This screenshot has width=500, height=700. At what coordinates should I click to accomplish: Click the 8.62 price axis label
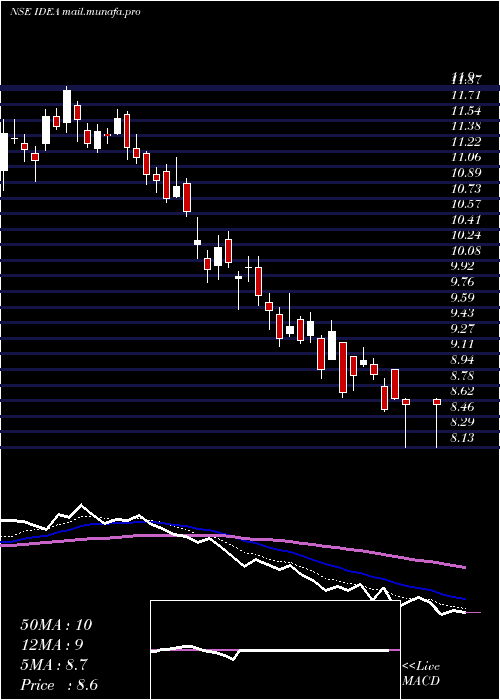pos(463,391)
